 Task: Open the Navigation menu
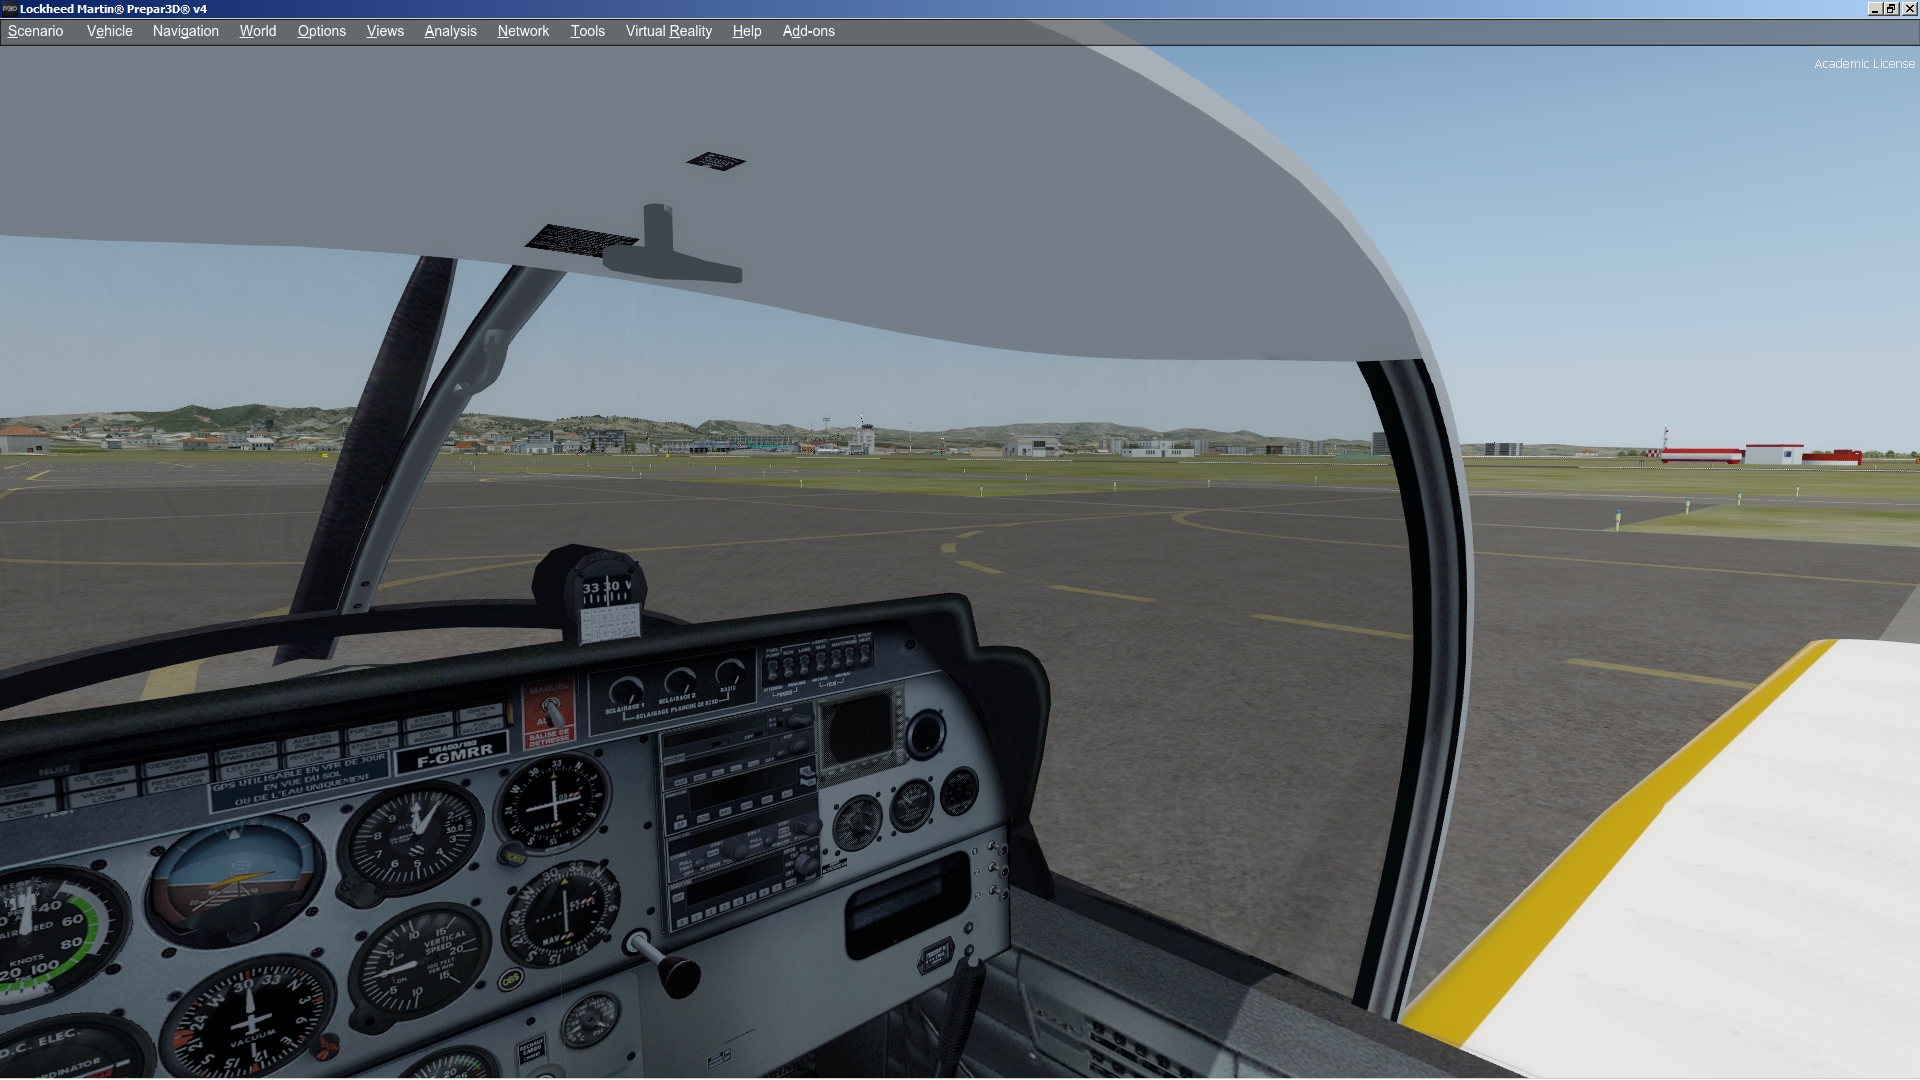point(185,31)
